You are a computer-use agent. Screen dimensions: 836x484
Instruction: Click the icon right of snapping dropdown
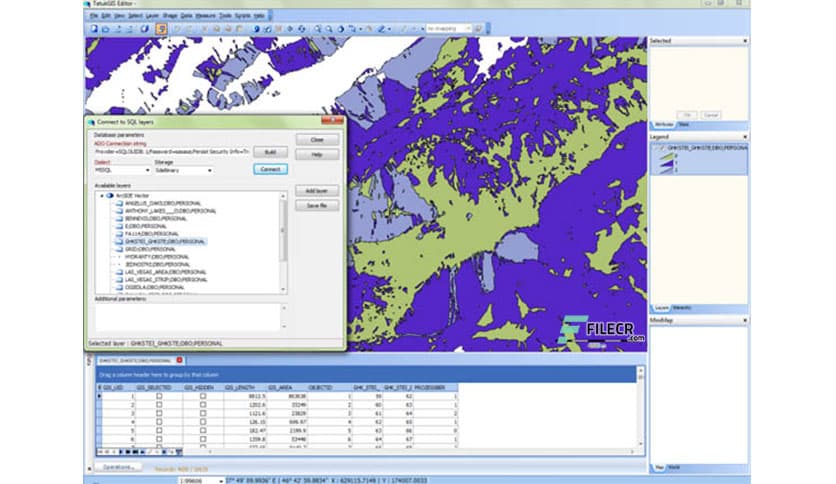tap(478, 29)
